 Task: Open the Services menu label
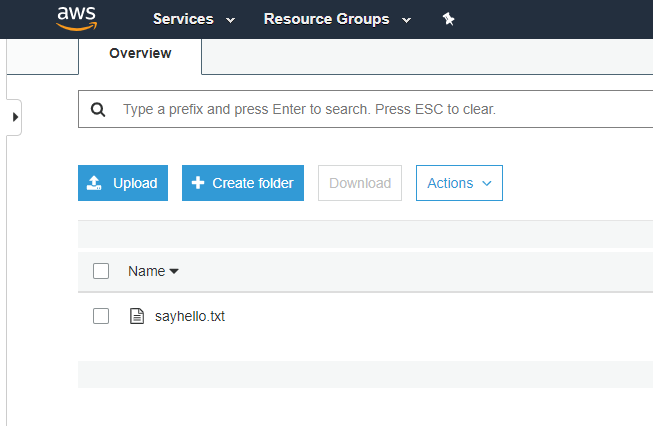183,19
